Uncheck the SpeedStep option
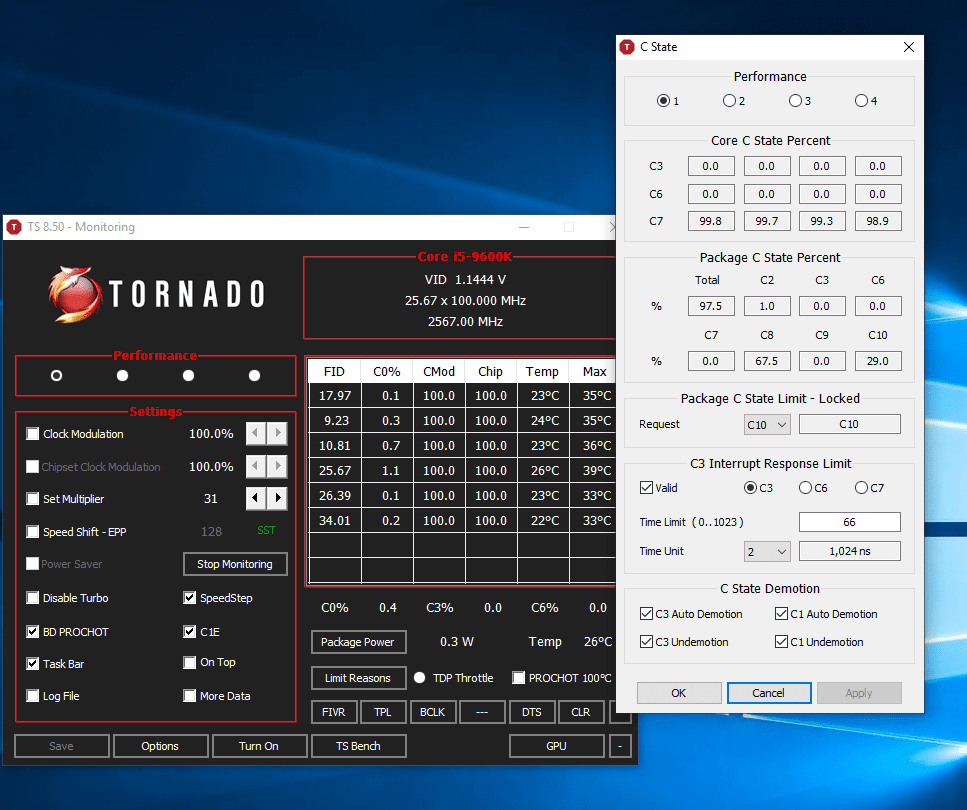This screenshot has height=810, width=967. [190, 597]
